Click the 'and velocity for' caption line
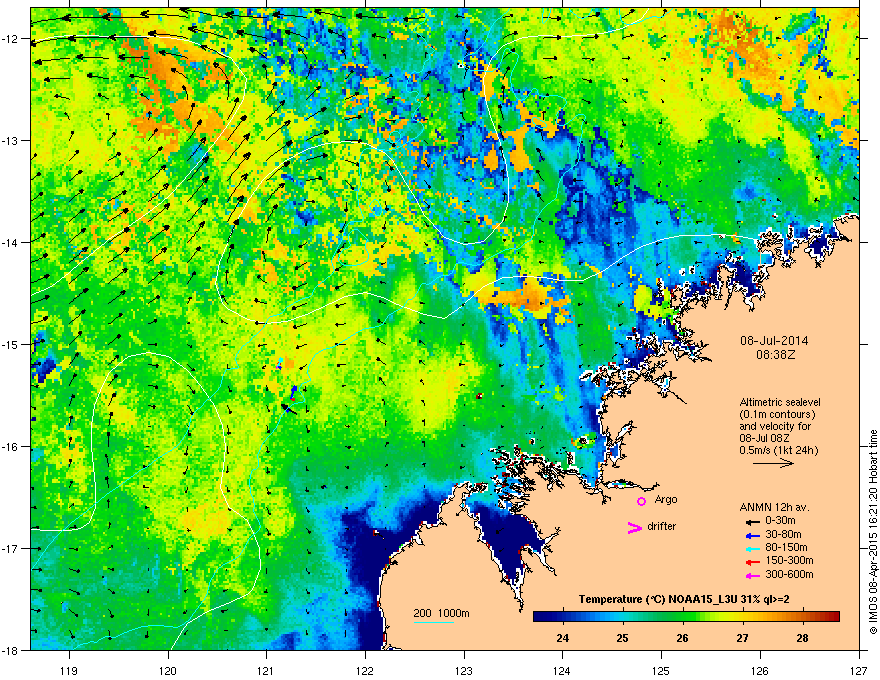This screenshot has height=680, width=880. click(775, 426)
